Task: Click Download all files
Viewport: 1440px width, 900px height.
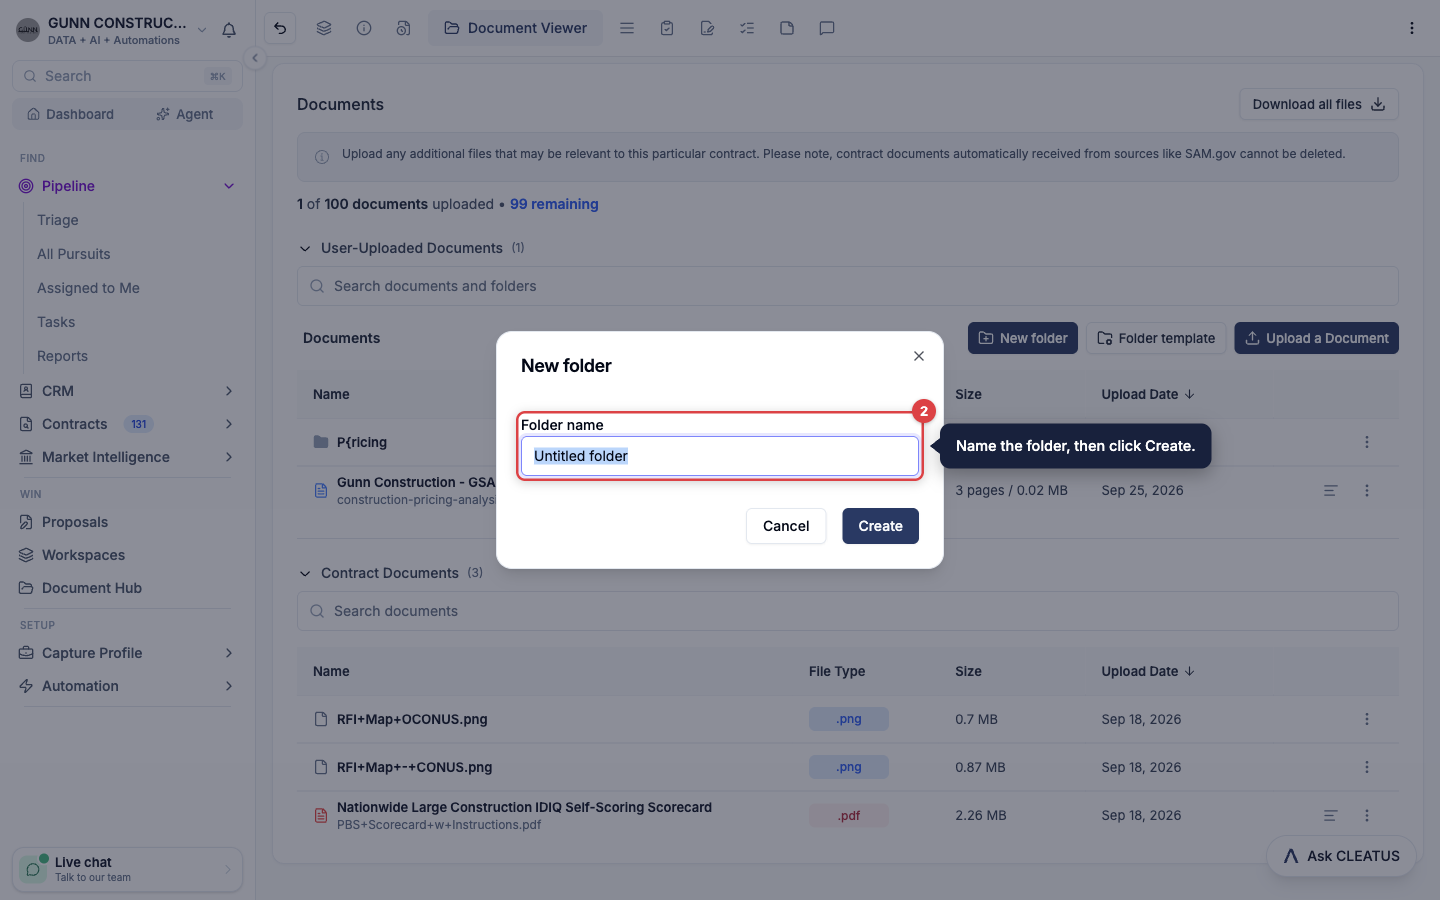Action: click(x=1319, y=104)
